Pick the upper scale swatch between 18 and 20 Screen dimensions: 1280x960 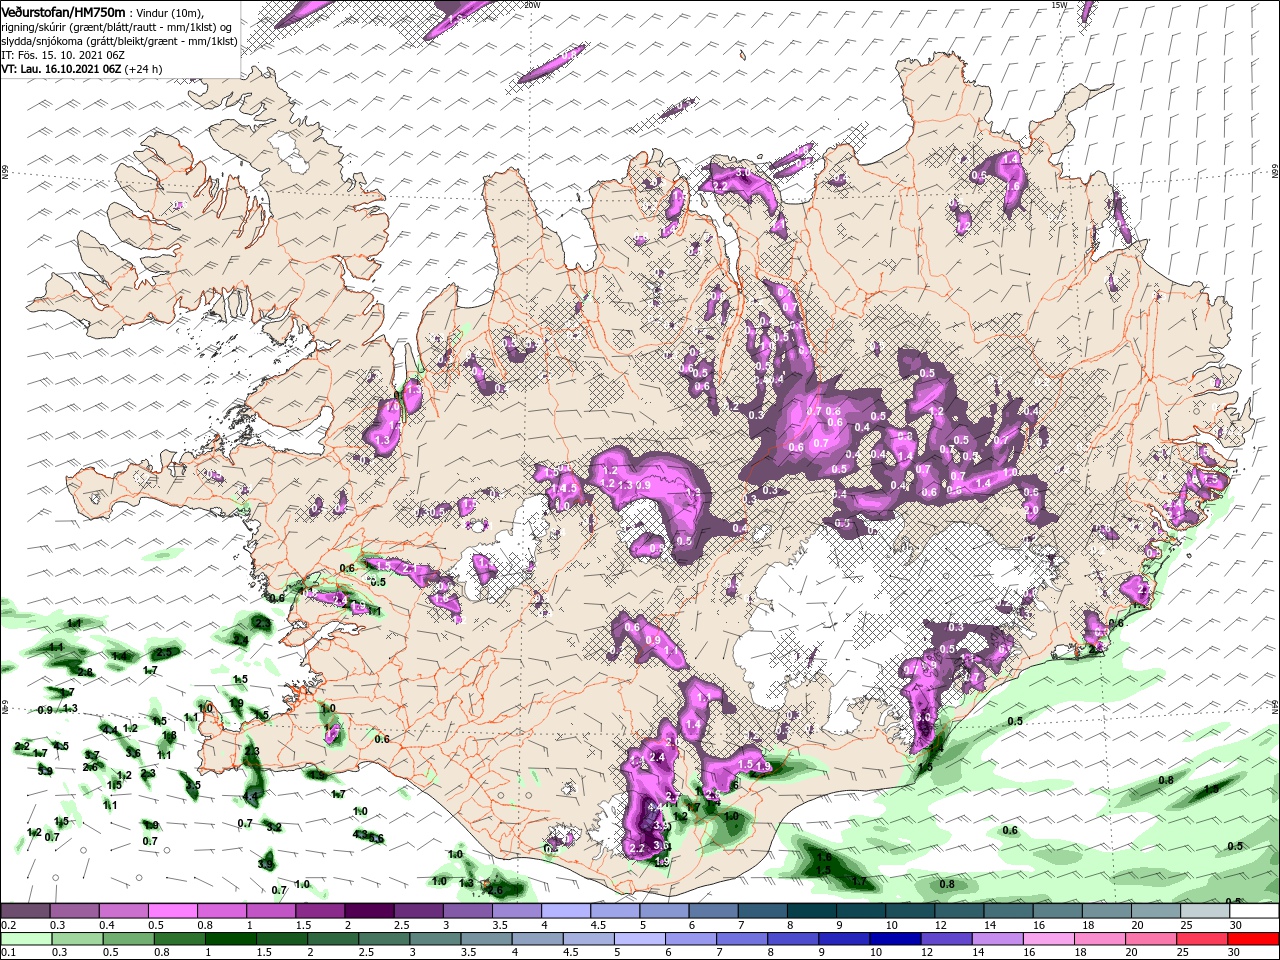(1107, 910)
